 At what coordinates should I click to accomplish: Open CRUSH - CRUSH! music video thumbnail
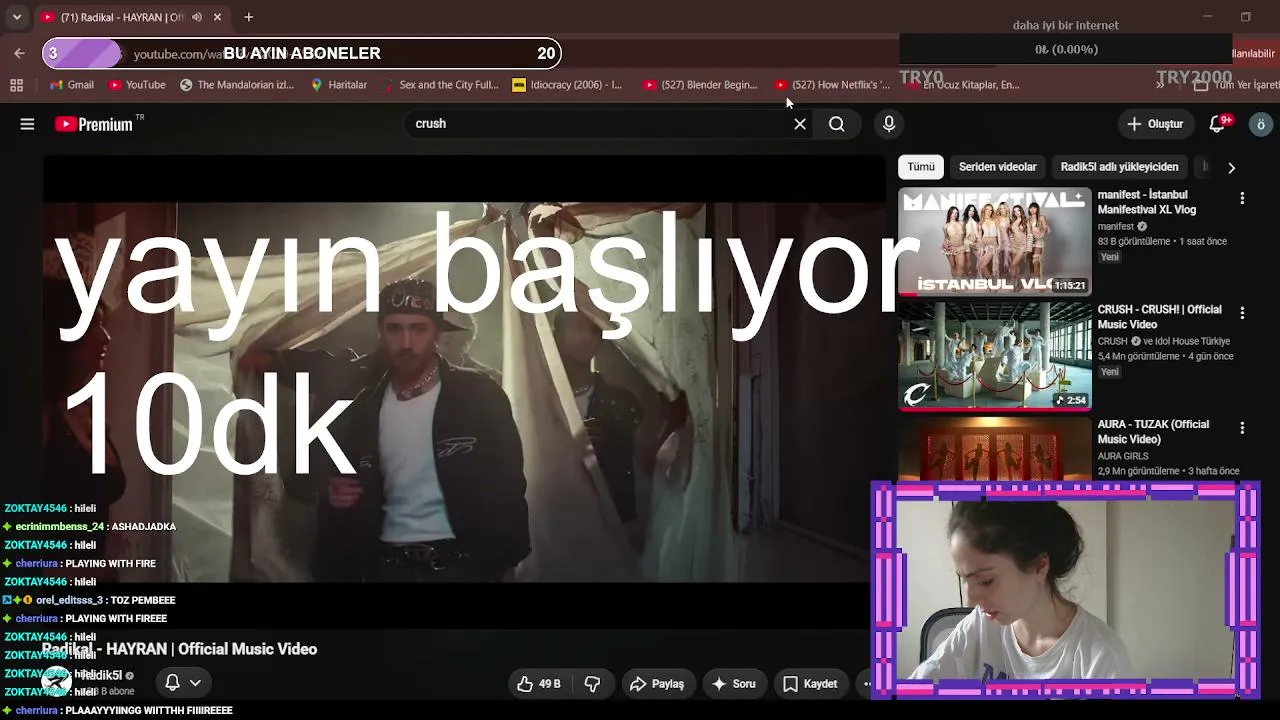(995, 356)
